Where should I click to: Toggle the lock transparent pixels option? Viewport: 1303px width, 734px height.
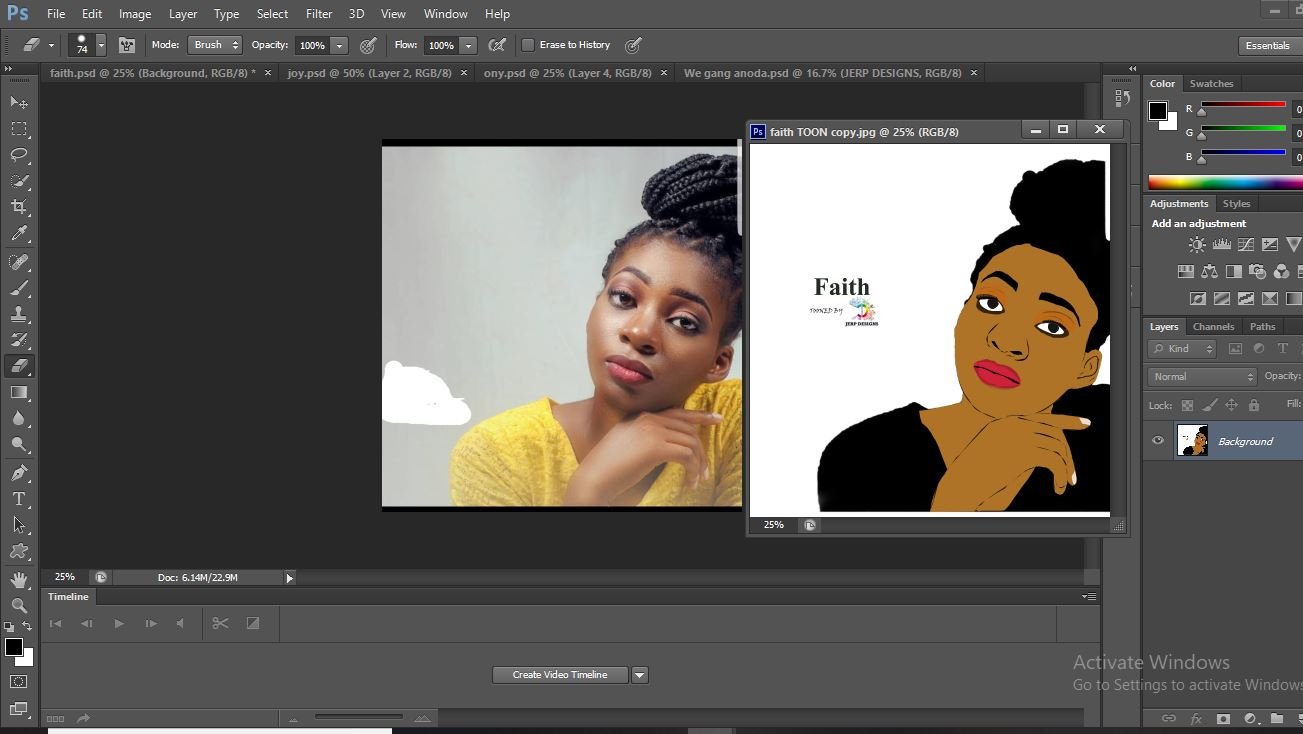(x=1187, y=405)
